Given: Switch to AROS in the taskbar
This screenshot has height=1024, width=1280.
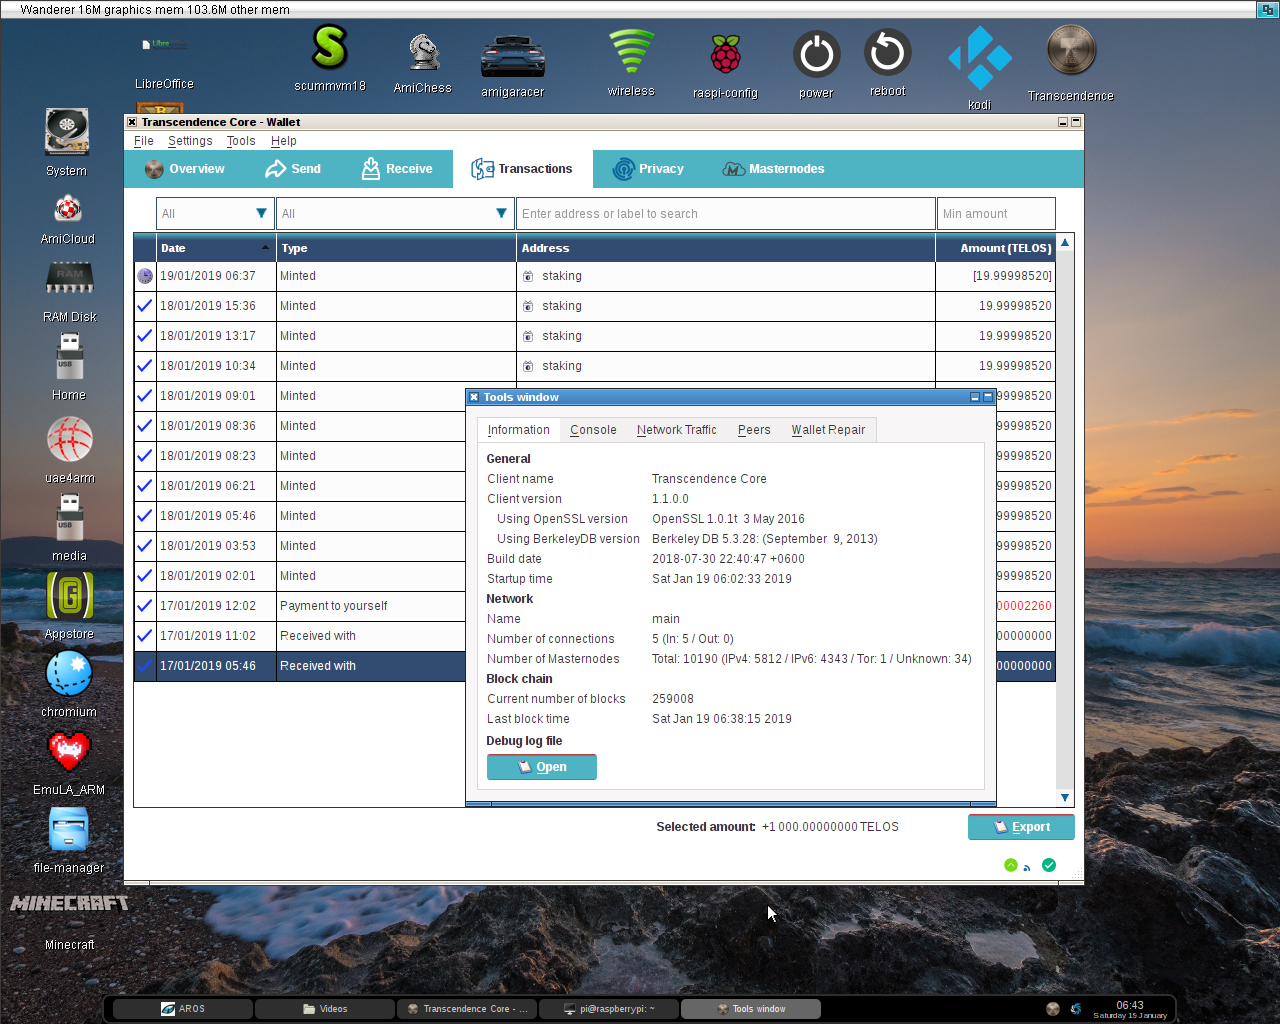Looking at the screenshot, I should [x=183, y=1009].
